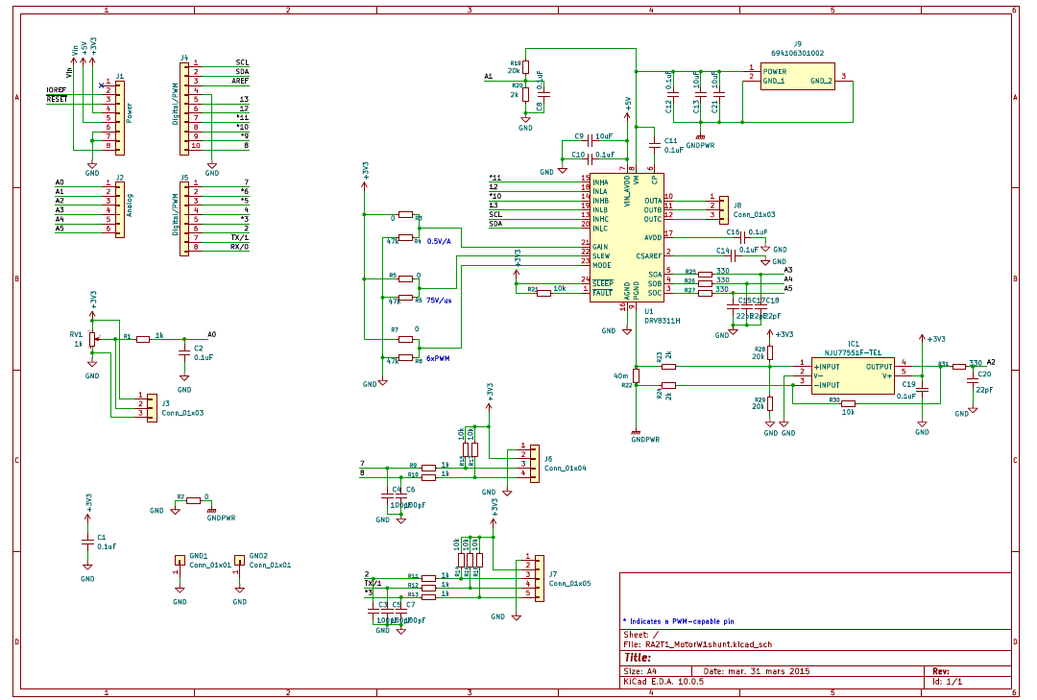The width and height of the screenshot is (1037, 700).
Task: Click the "* Indicates a PWM-capable pin" note
Action: pos(679,621)
